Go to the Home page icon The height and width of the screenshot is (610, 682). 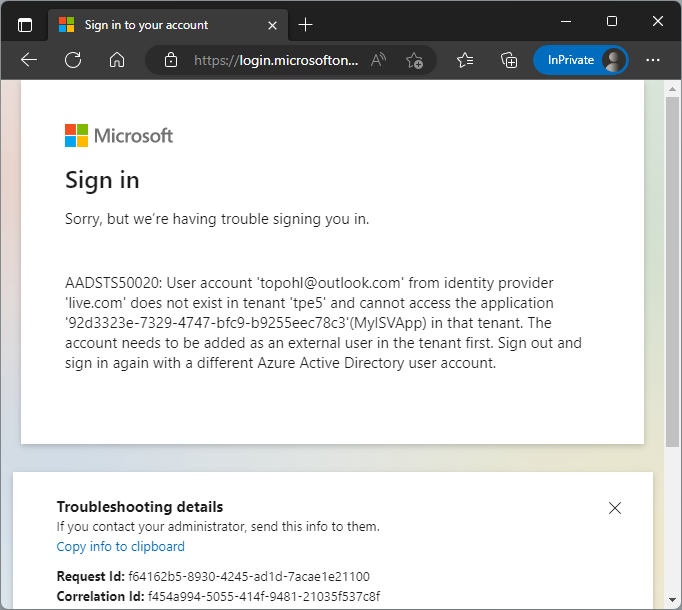pyautogui.click(x=117, y=60)
